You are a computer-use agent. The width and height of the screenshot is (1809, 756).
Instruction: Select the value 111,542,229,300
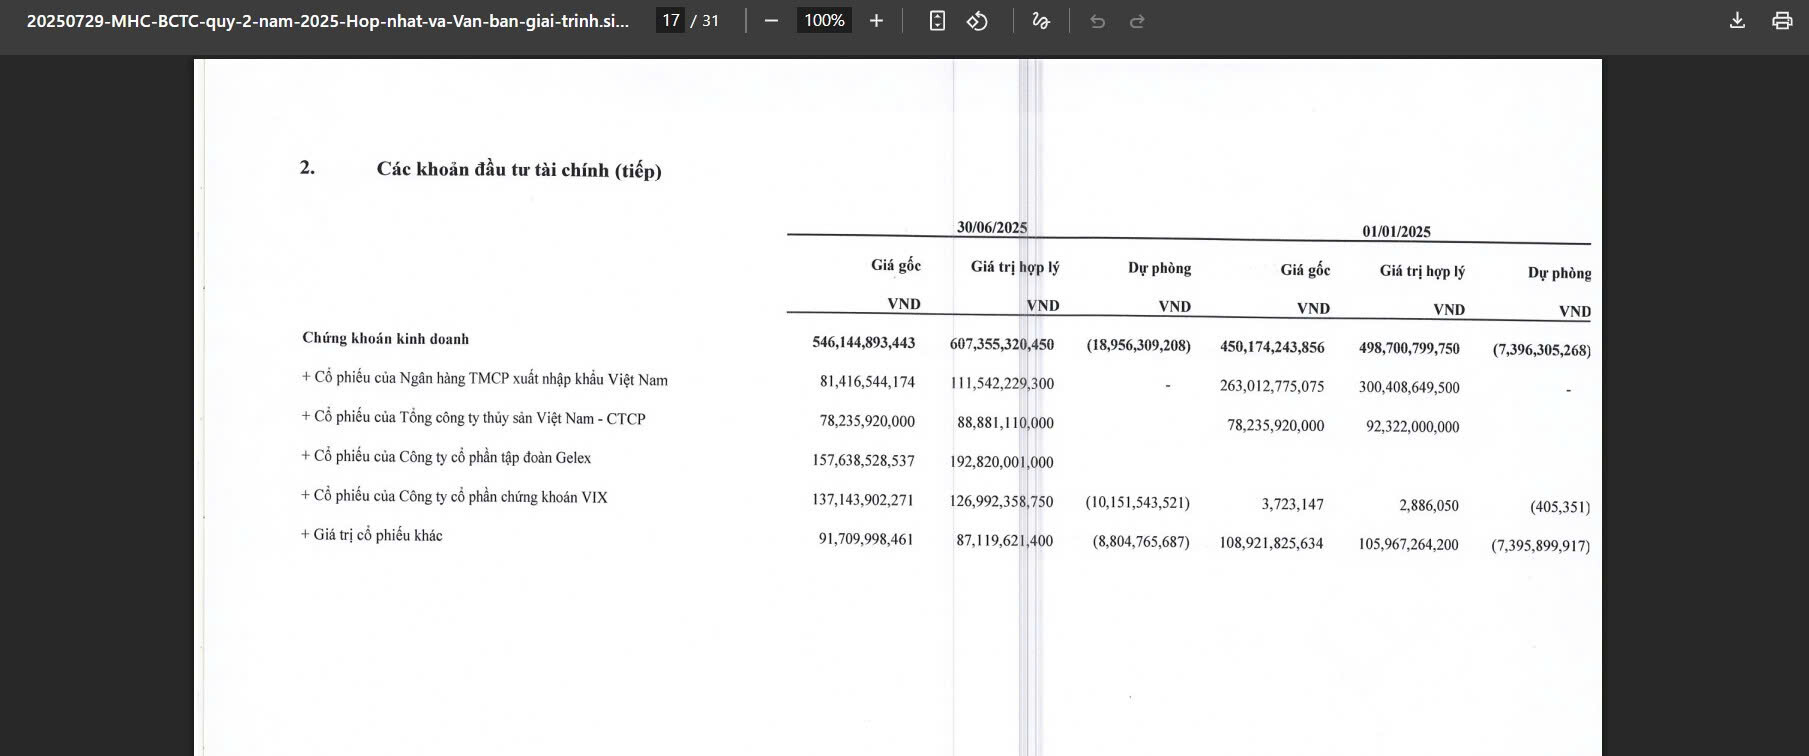point(1002,383)
